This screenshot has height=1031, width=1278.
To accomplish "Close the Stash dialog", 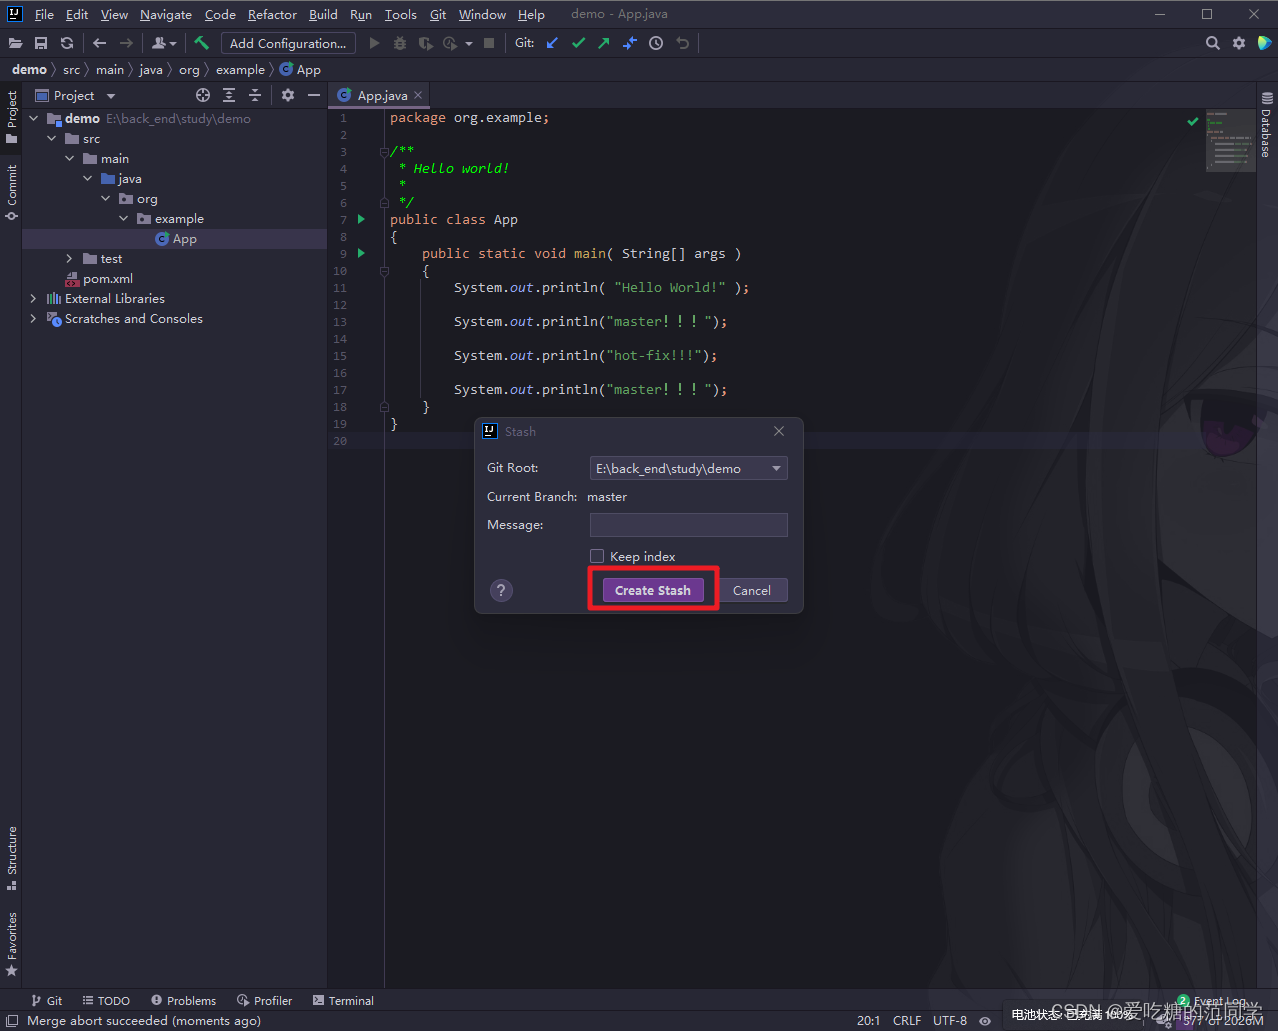I will (x=779, y=431).
